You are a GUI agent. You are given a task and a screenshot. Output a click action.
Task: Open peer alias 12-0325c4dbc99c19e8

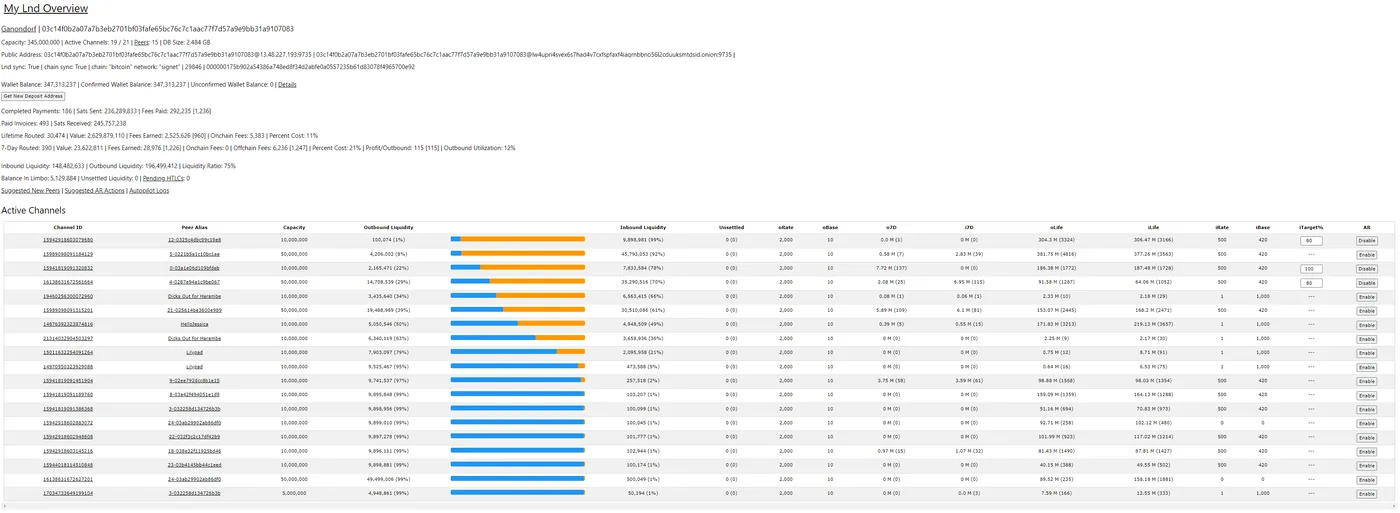[x=194, y=241]
